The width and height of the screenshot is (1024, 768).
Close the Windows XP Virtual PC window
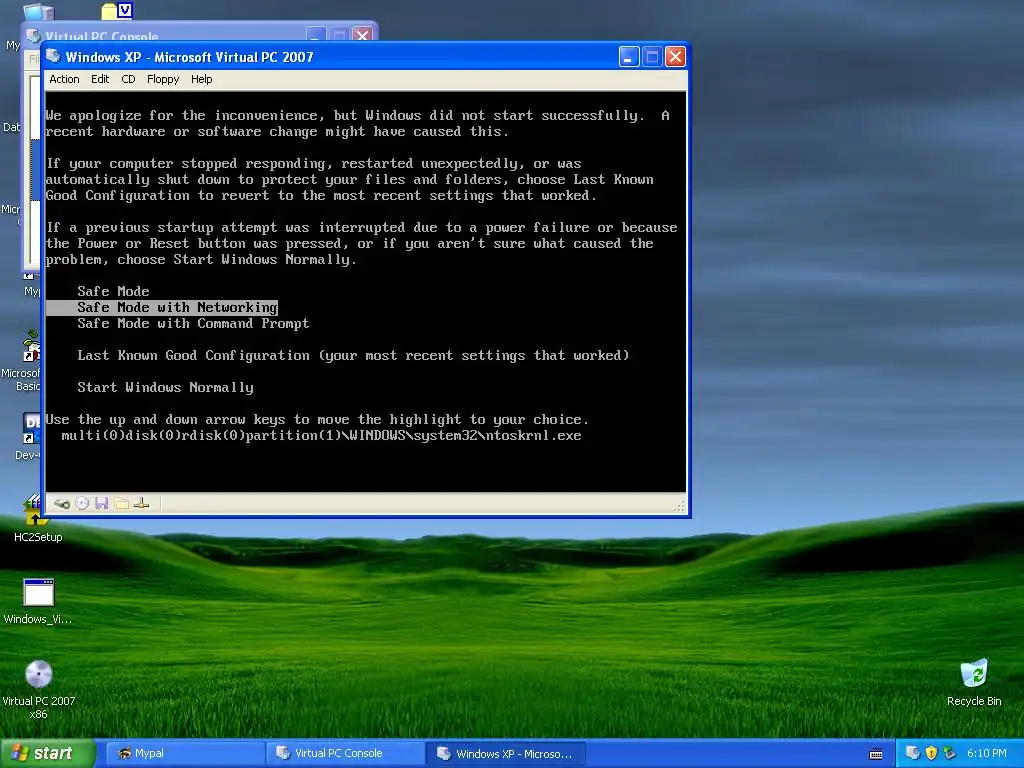[675, 57]
